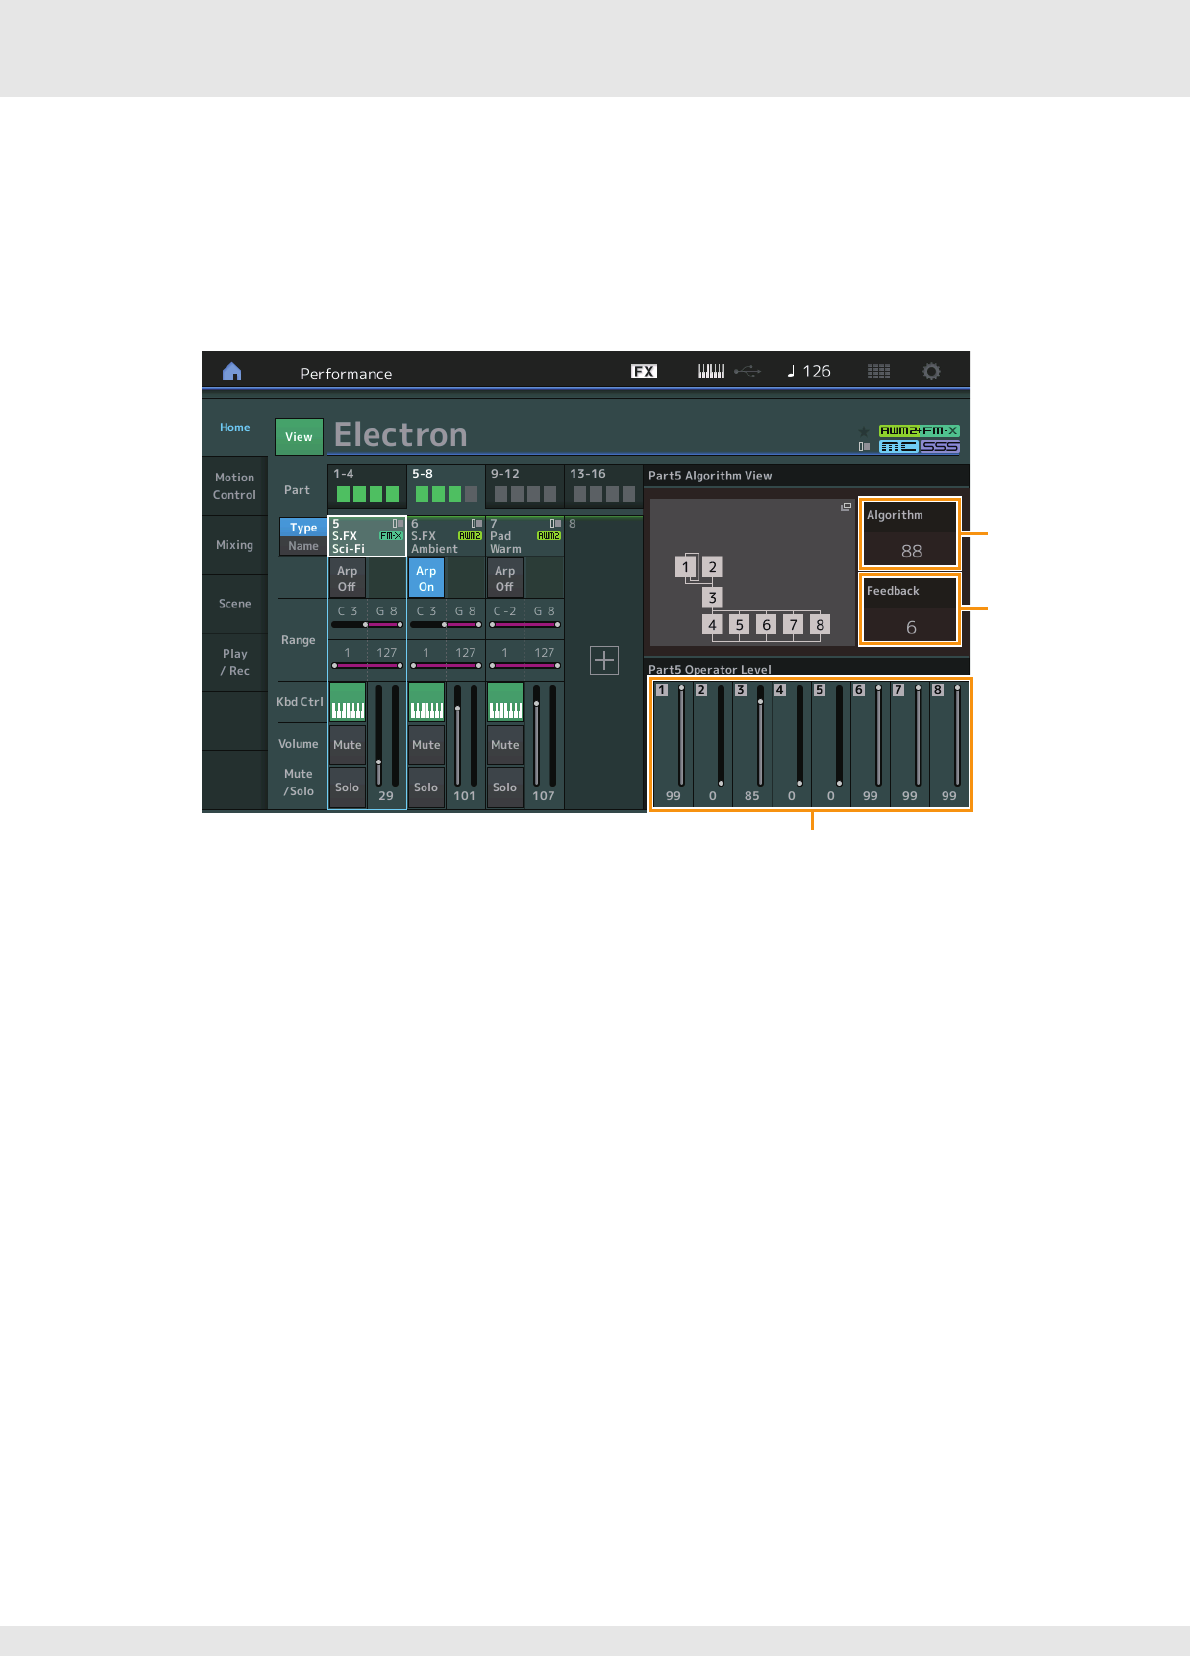Select Part 6 S.FX Ambient
Viewport: 1190px width, 1656px height.
coord(446,536)
